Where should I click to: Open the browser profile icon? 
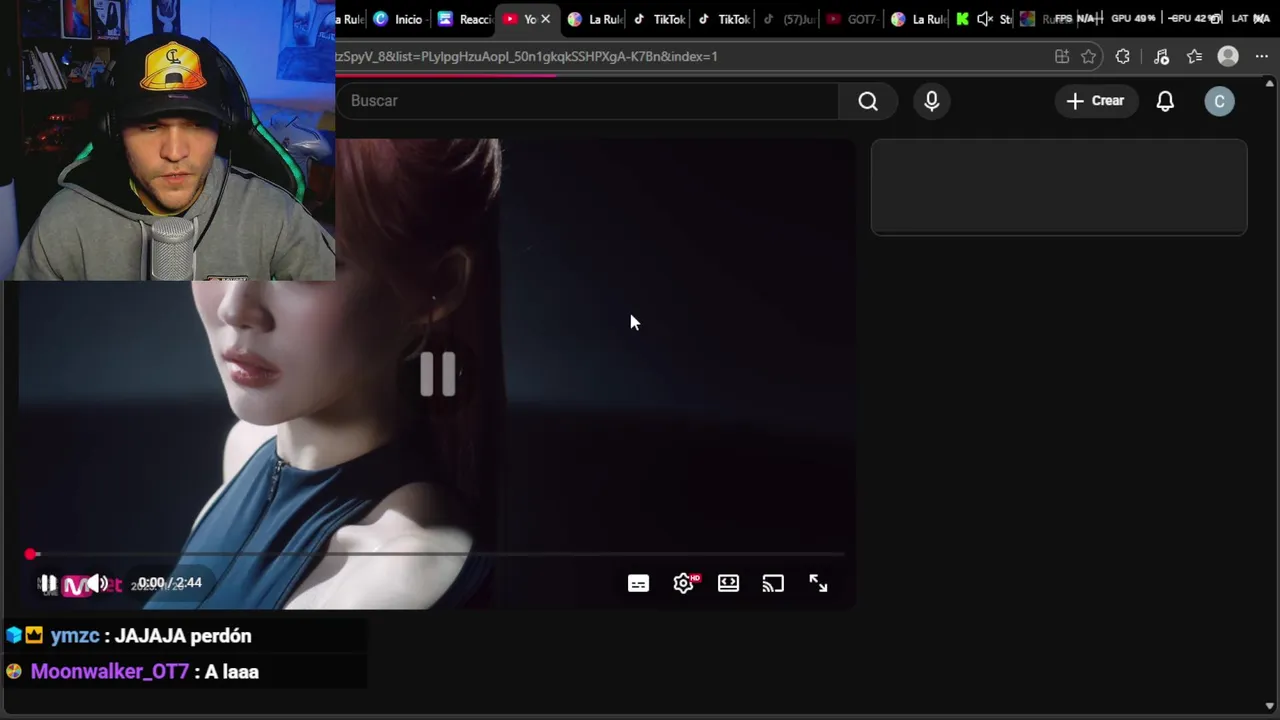coord(1228,57)
